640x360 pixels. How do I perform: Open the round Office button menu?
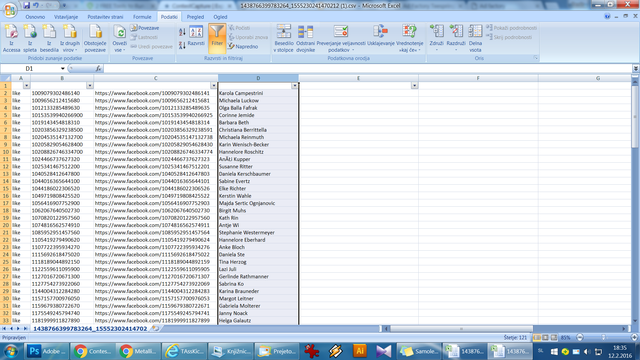[10, 10]
